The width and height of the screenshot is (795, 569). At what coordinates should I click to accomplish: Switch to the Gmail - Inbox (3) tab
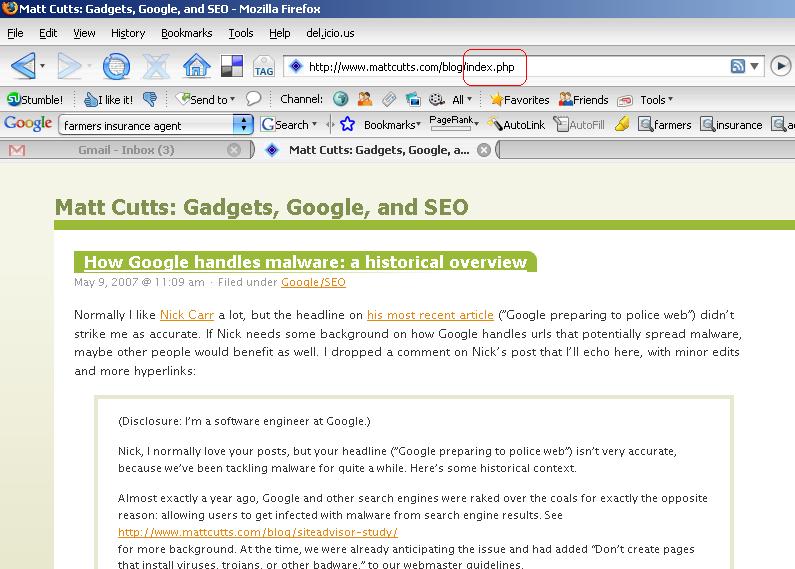tap(126, 150)
